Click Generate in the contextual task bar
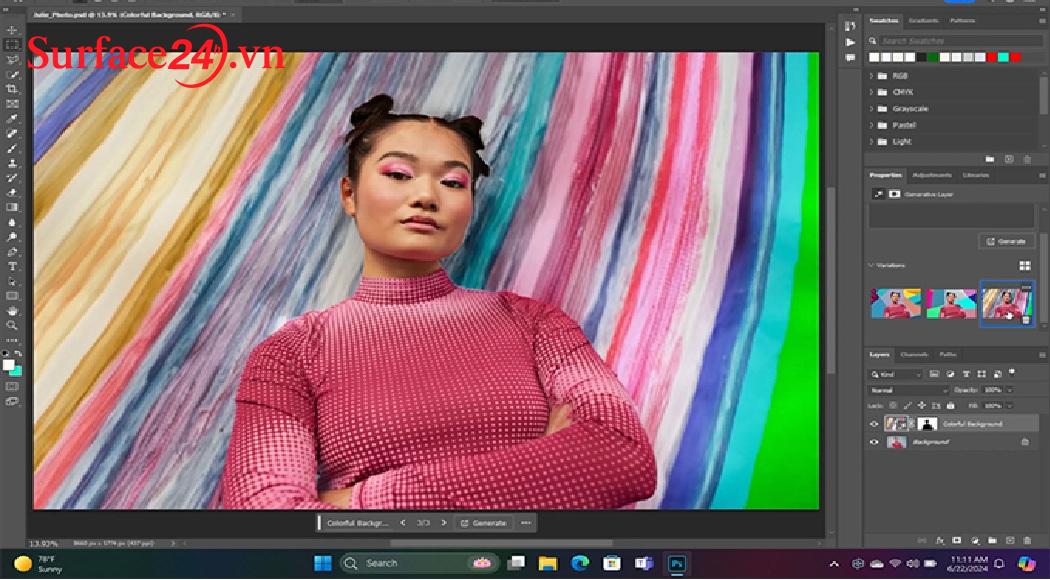This screenshot has width=1050, height=580. 483,523
